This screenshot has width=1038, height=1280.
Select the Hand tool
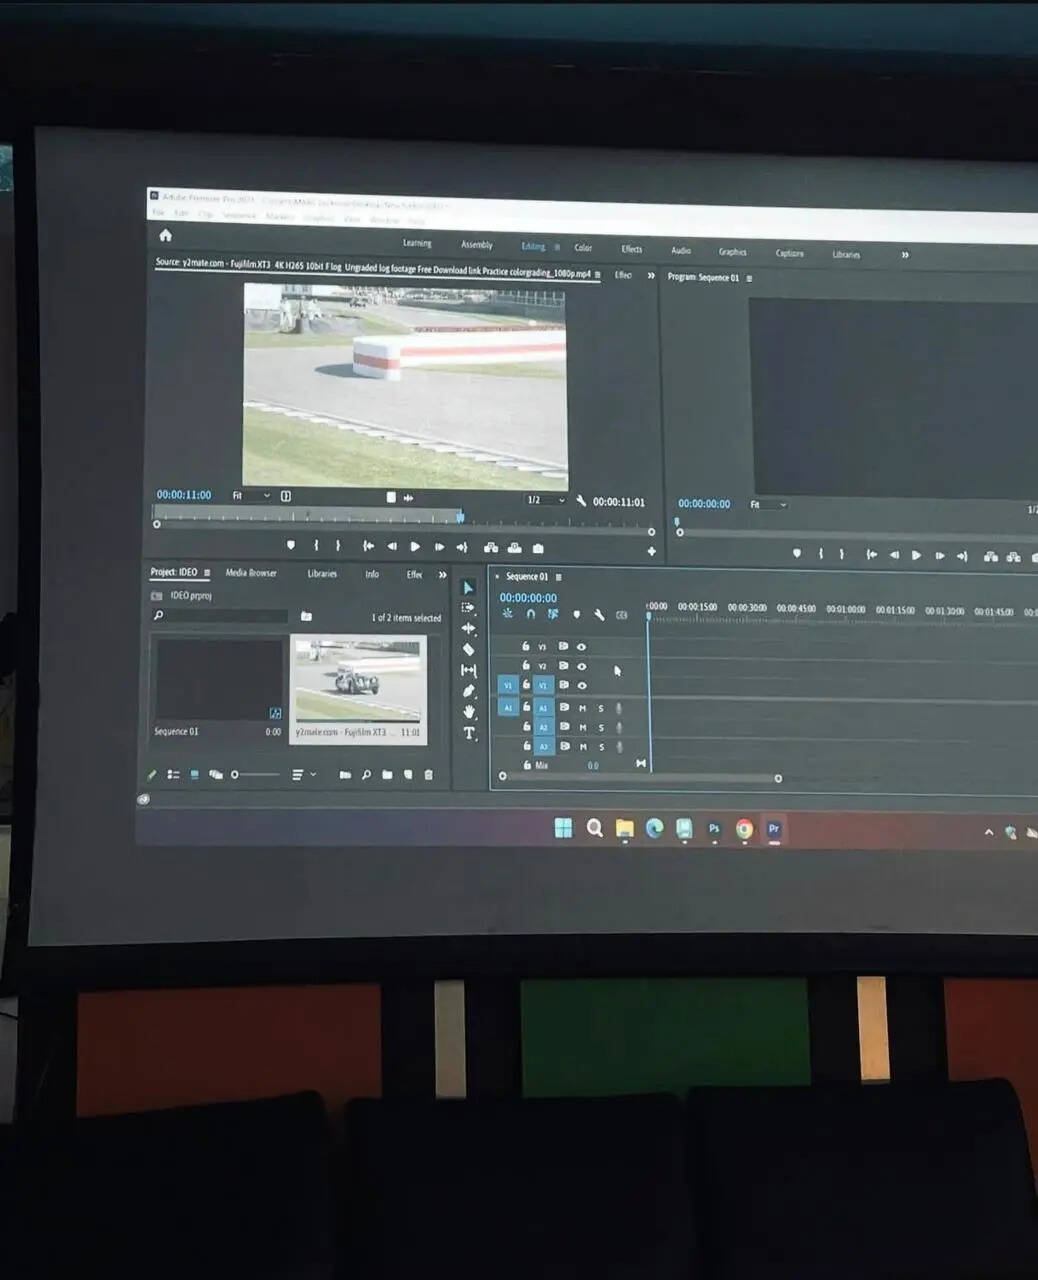coord(467,710)
